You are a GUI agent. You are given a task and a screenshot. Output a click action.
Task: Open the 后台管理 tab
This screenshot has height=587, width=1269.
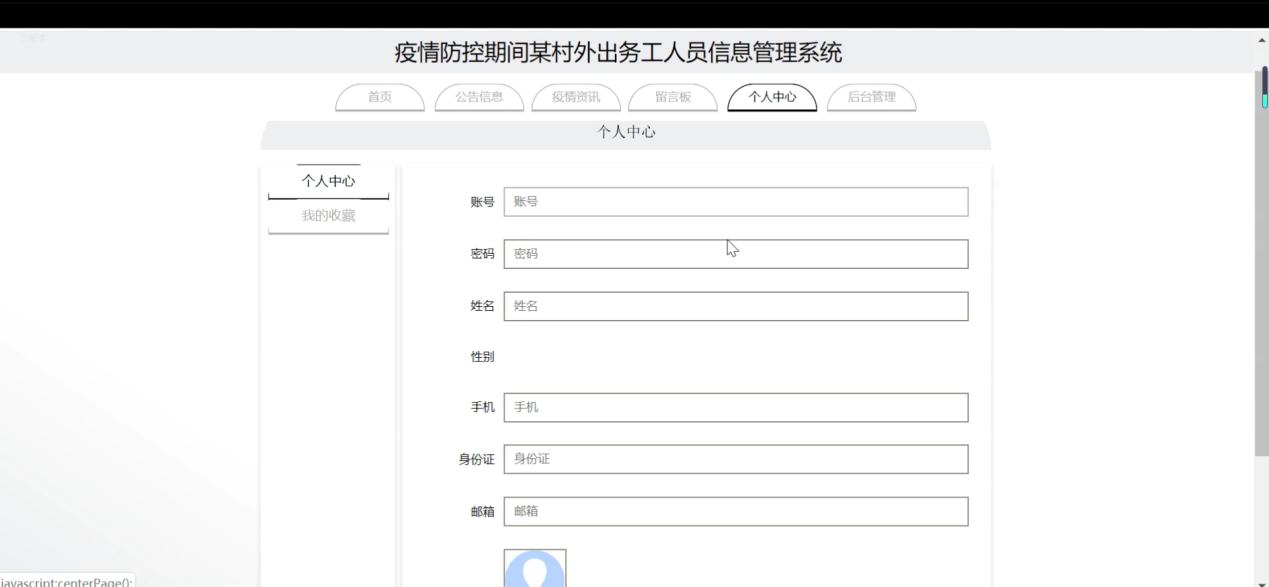[871, 97]
